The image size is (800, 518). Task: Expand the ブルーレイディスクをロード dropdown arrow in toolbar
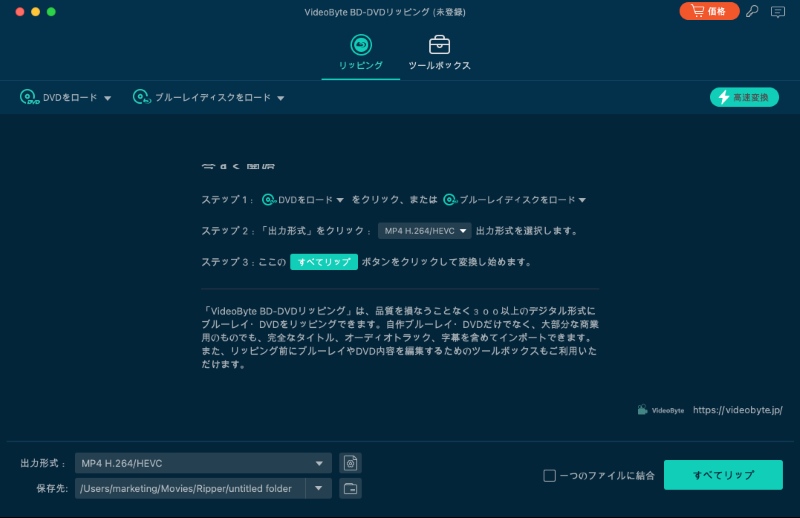point(281,98)
